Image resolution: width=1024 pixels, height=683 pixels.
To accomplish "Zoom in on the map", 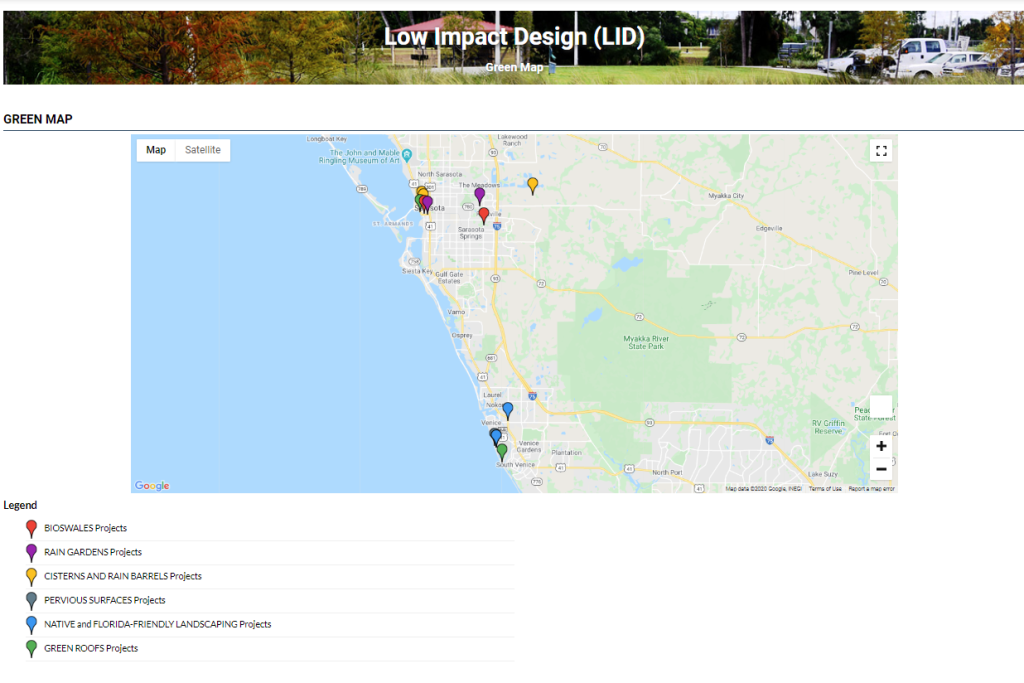I will point(881,446).
